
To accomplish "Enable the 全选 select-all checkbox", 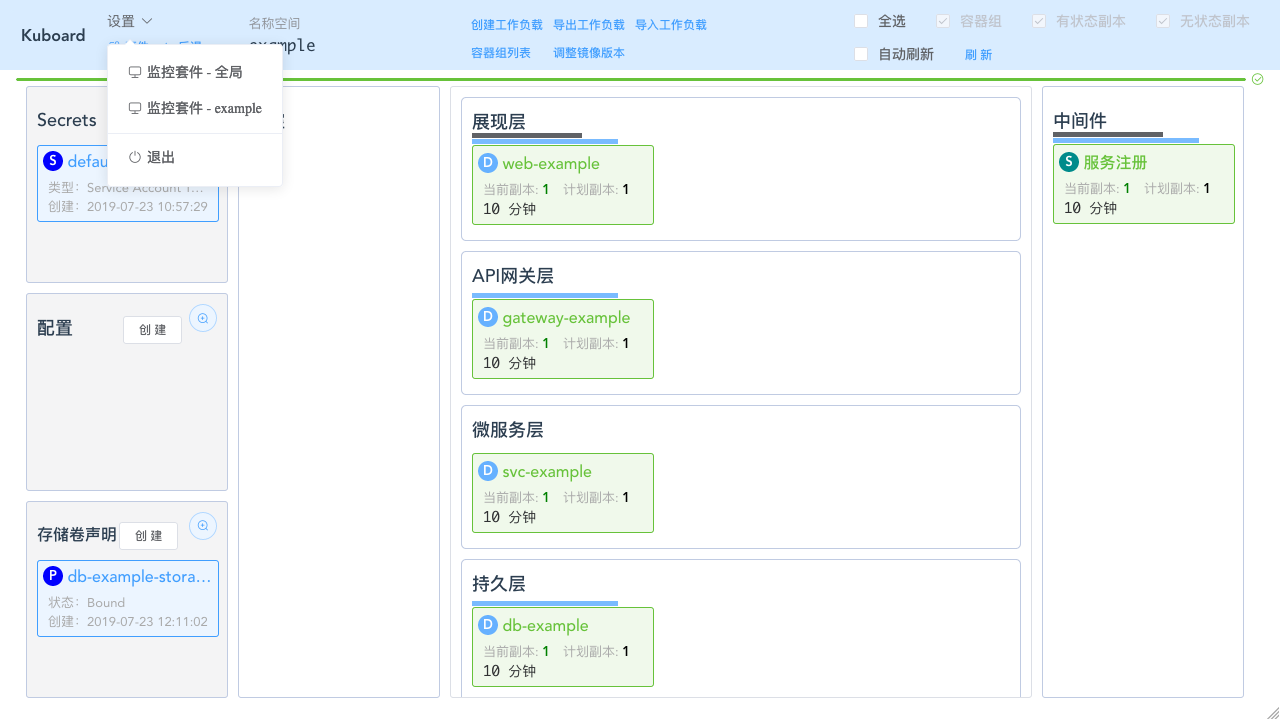I will point(861,20).
